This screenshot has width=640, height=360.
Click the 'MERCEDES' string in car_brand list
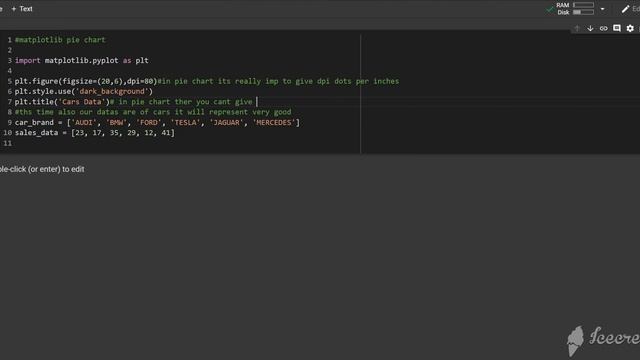(274, 122)
